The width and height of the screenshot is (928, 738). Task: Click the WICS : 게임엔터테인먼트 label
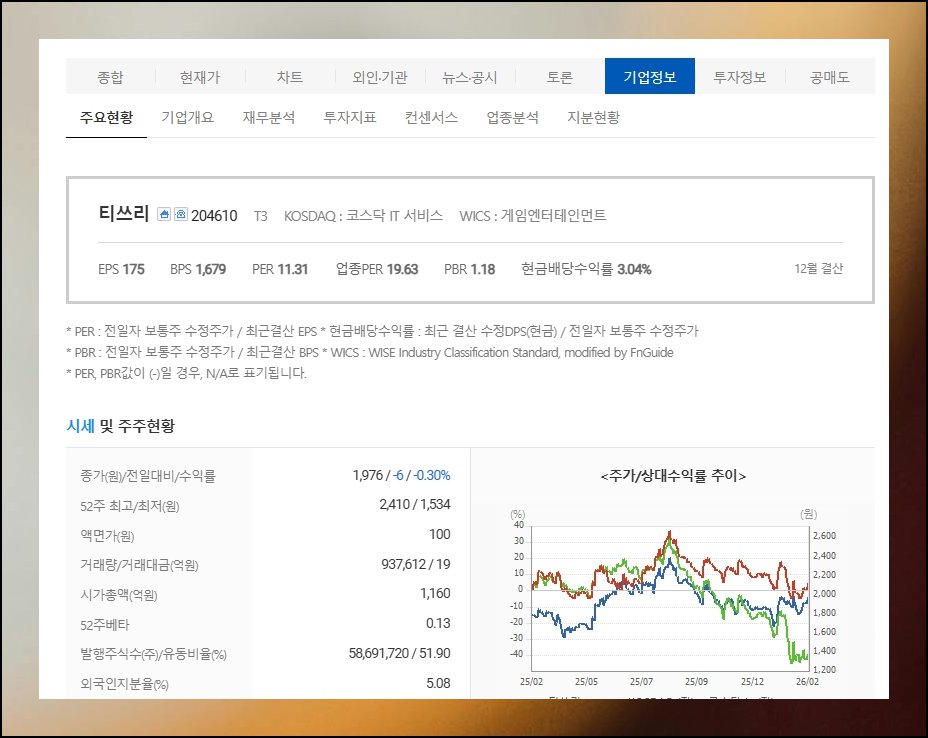tap(533, 215)
